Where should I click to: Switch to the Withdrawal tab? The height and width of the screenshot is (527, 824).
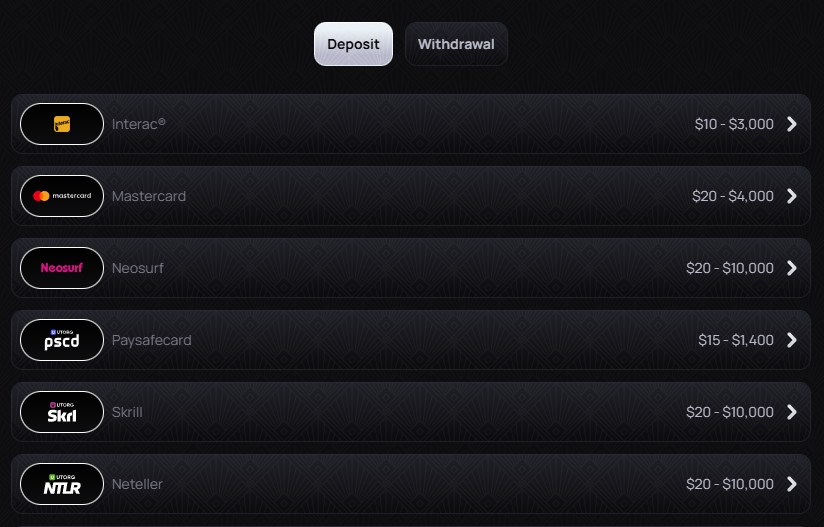(x=456, y=44)
